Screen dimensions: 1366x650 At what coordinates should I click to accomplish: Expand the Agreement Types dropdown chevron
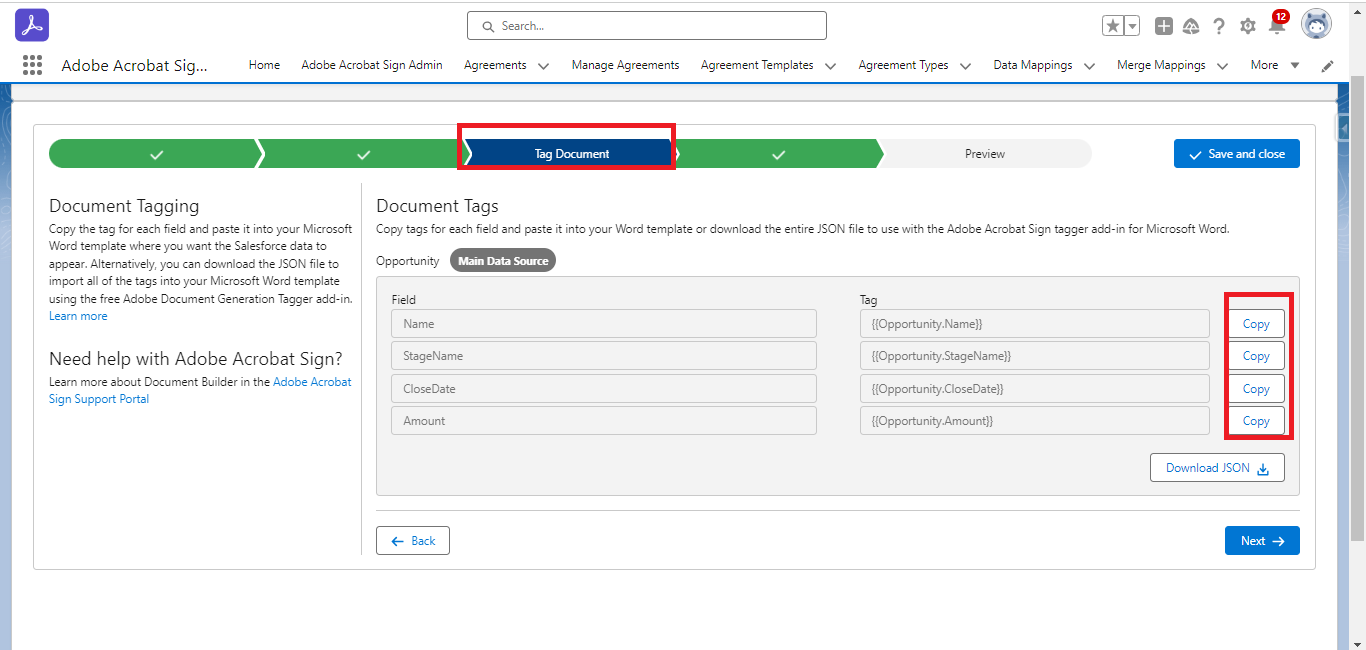[x=965, y=66]
